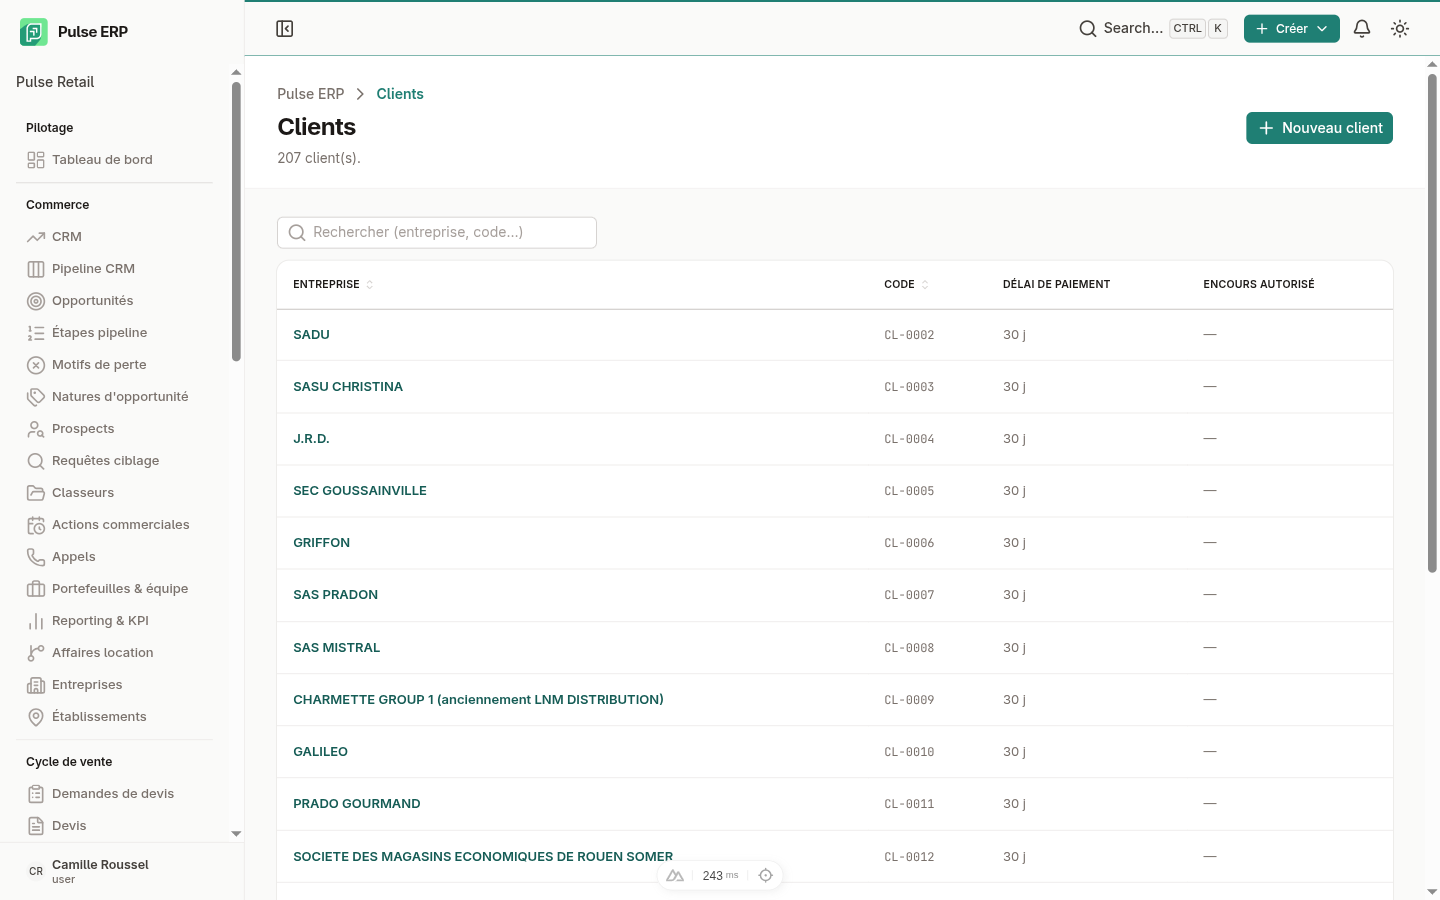Click the Pulse ERP logo icon
The image size is (1440, 900).
[x=33, y=32]
